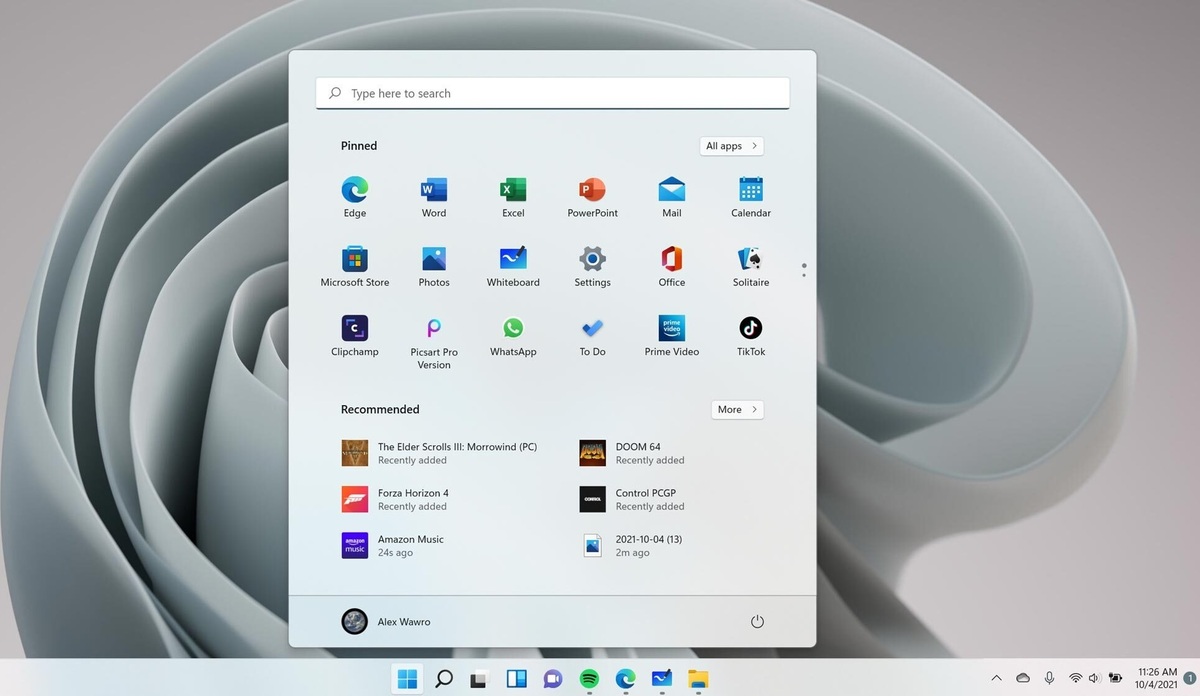The width and height of the screenshot is (1200, 696).
Task: Launch the Office app
Action: point(672,266)
